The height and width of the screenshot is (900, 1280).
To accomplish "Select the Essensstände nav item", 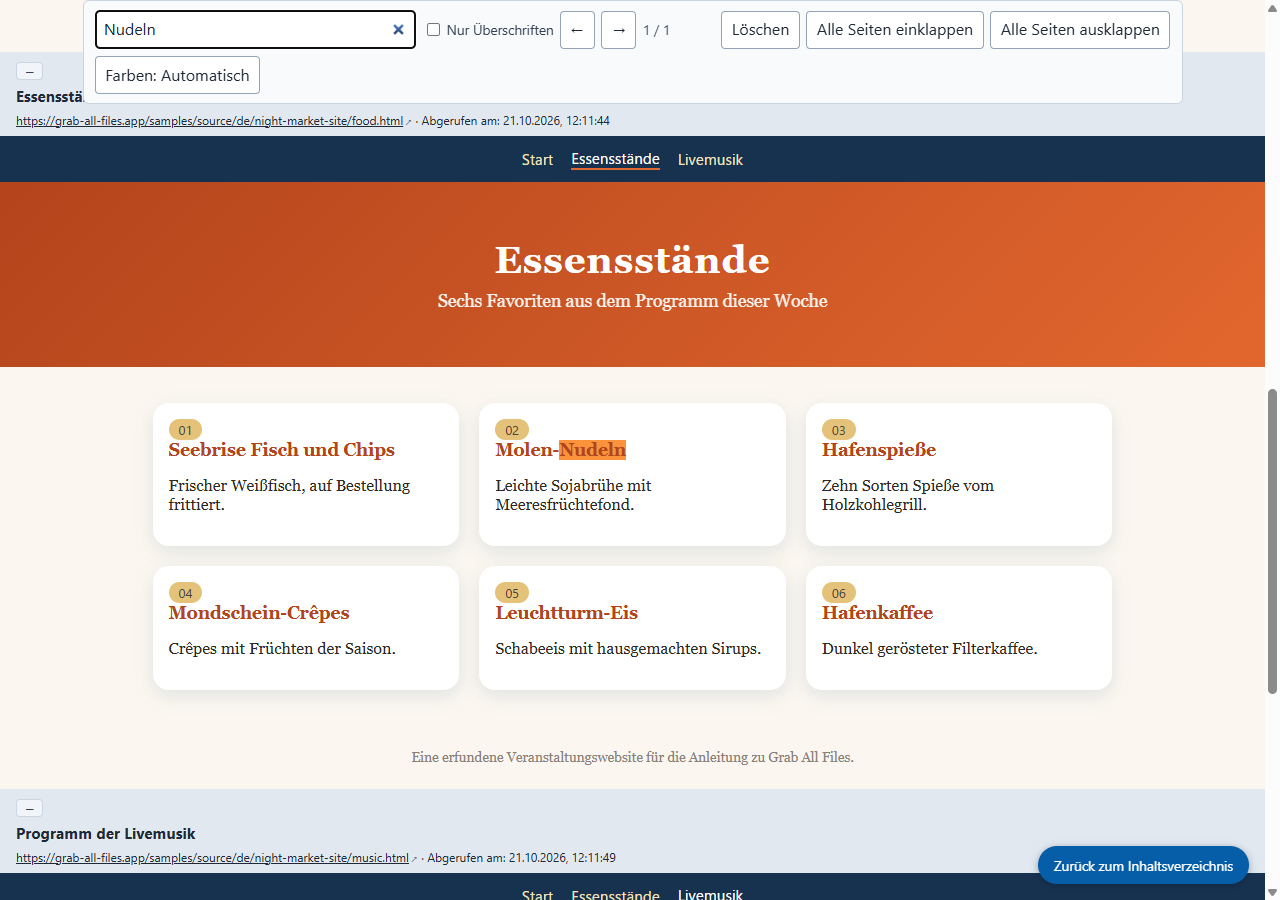I will [615, 160].
